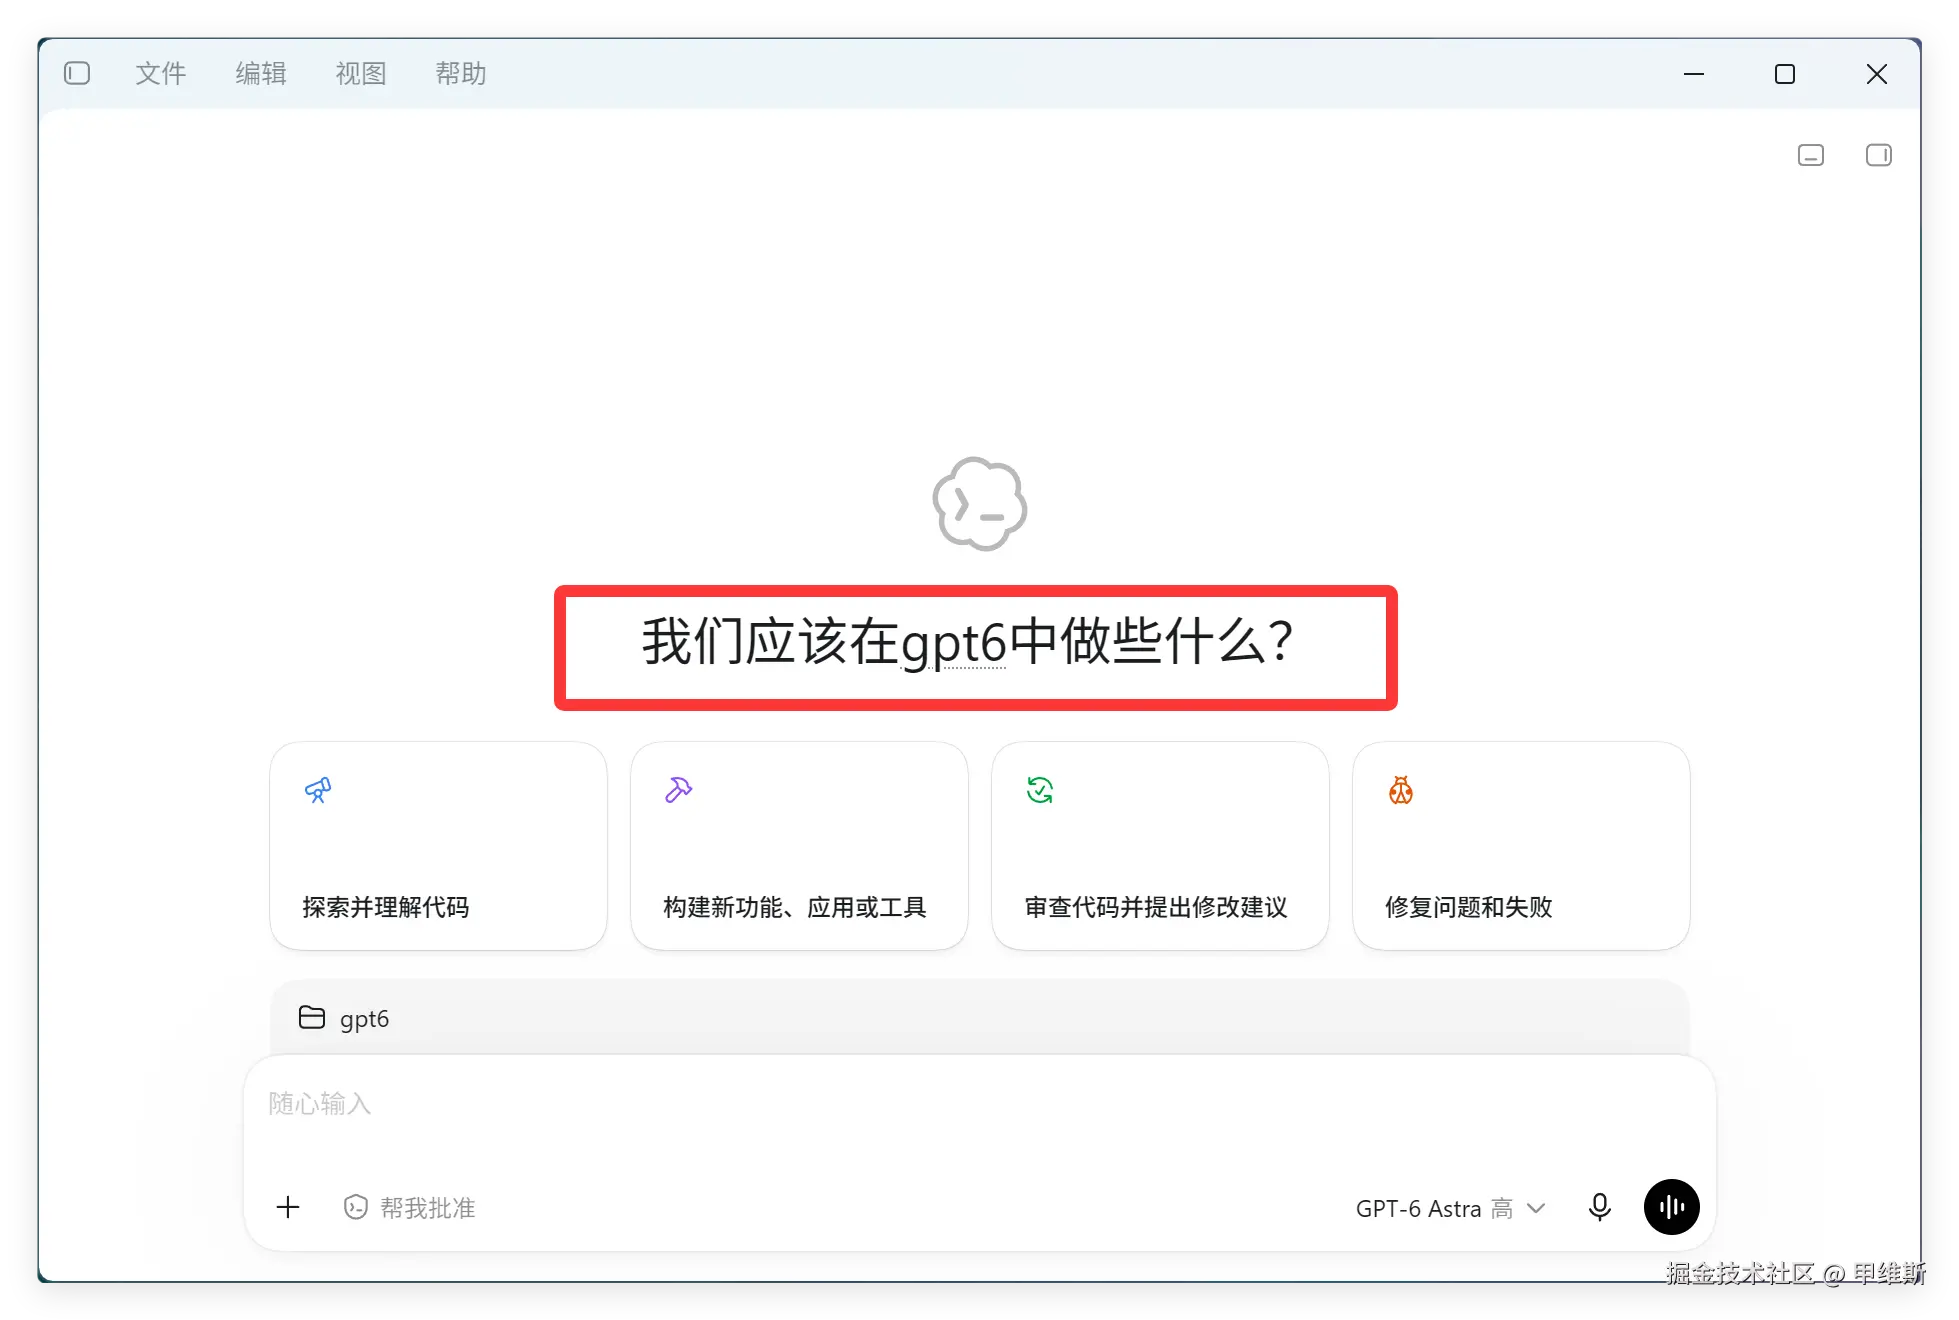Click the green review icon on card
The height and width of the screenshot is (1320, 1959).
[1040, 790]
